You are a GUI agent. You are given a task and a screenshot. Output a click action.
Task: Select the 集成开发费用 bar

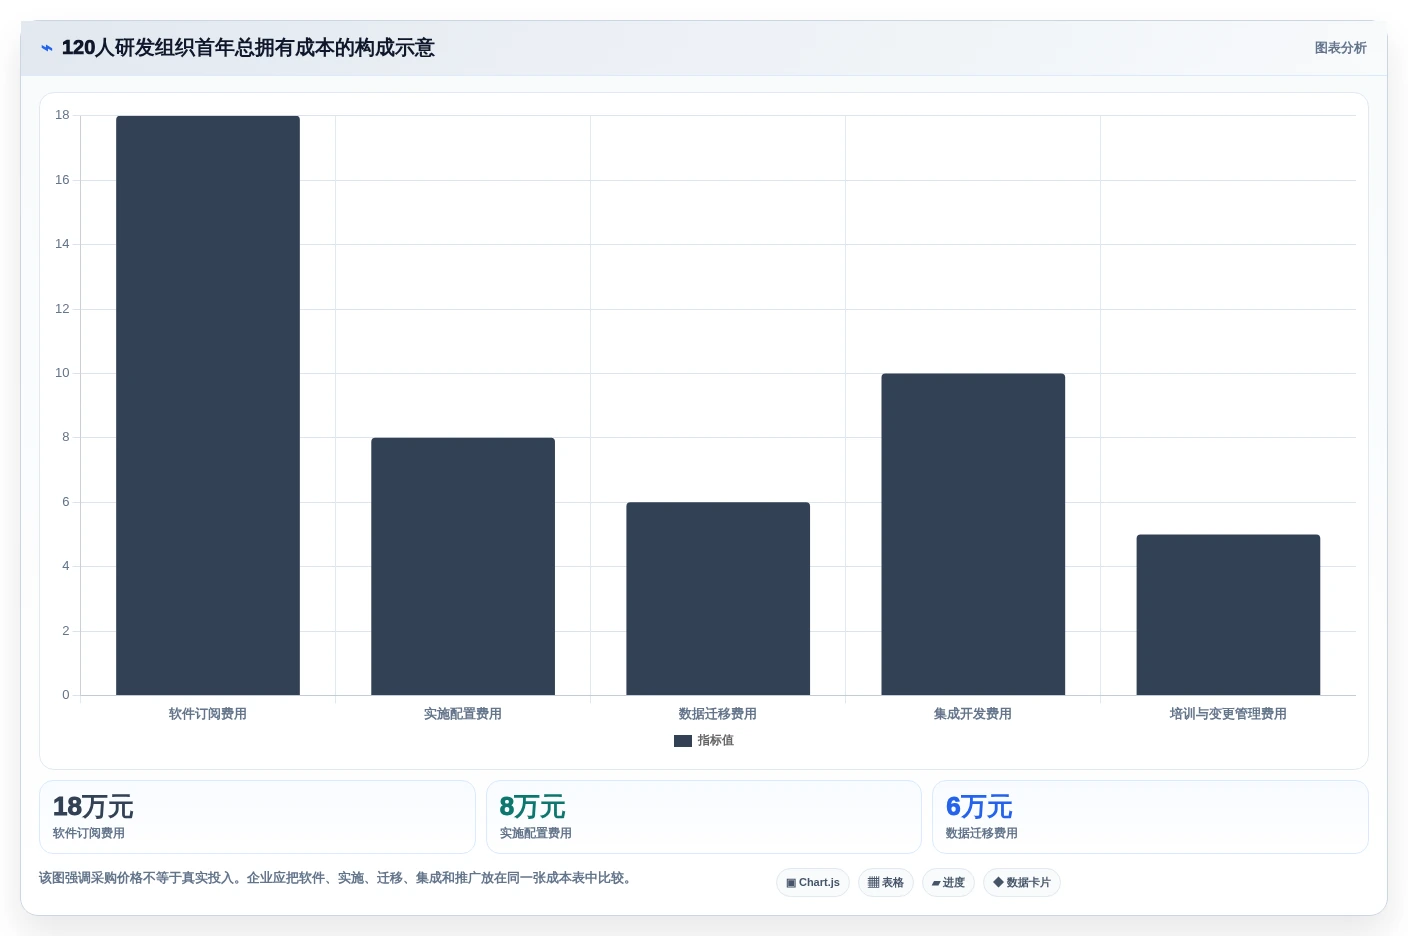[x=973, y=534]
